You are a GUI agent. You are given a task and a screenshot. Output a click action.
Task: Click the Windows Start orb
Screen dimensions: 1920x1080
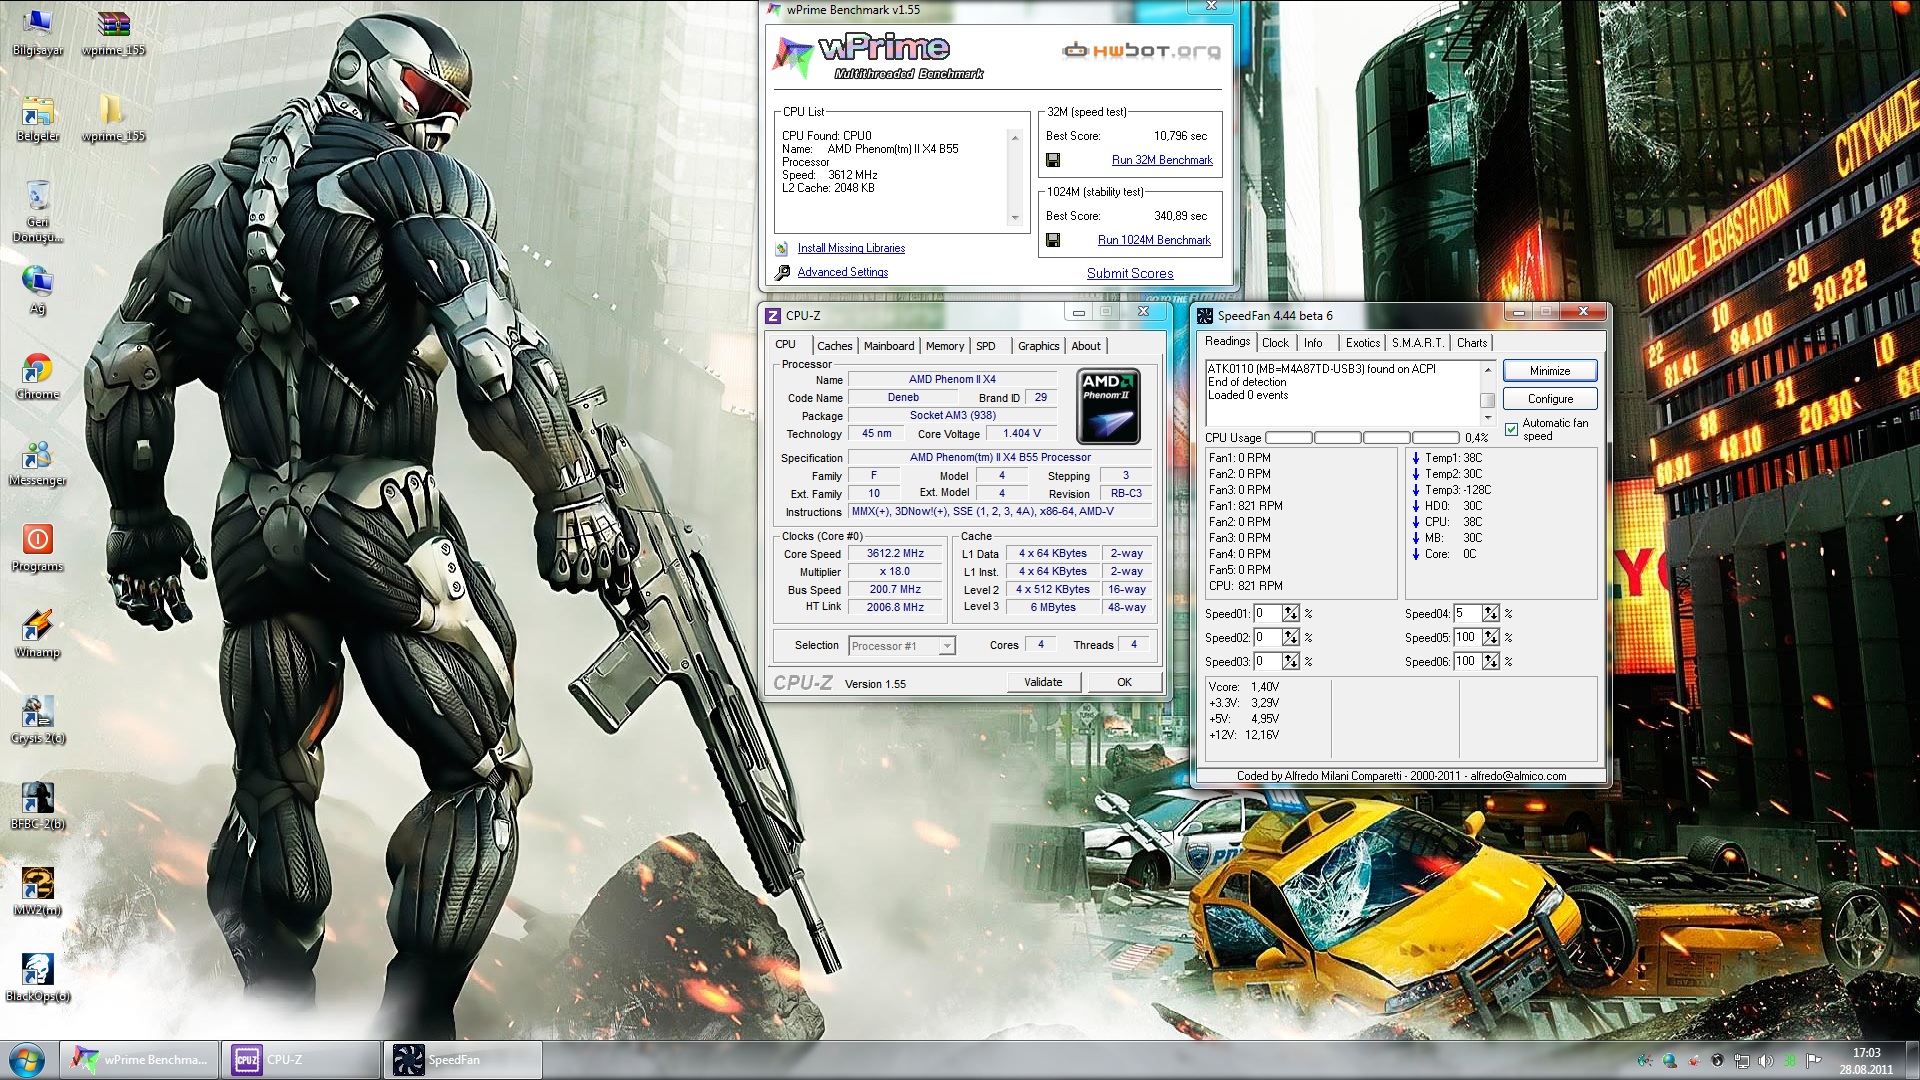point(27,1059)
